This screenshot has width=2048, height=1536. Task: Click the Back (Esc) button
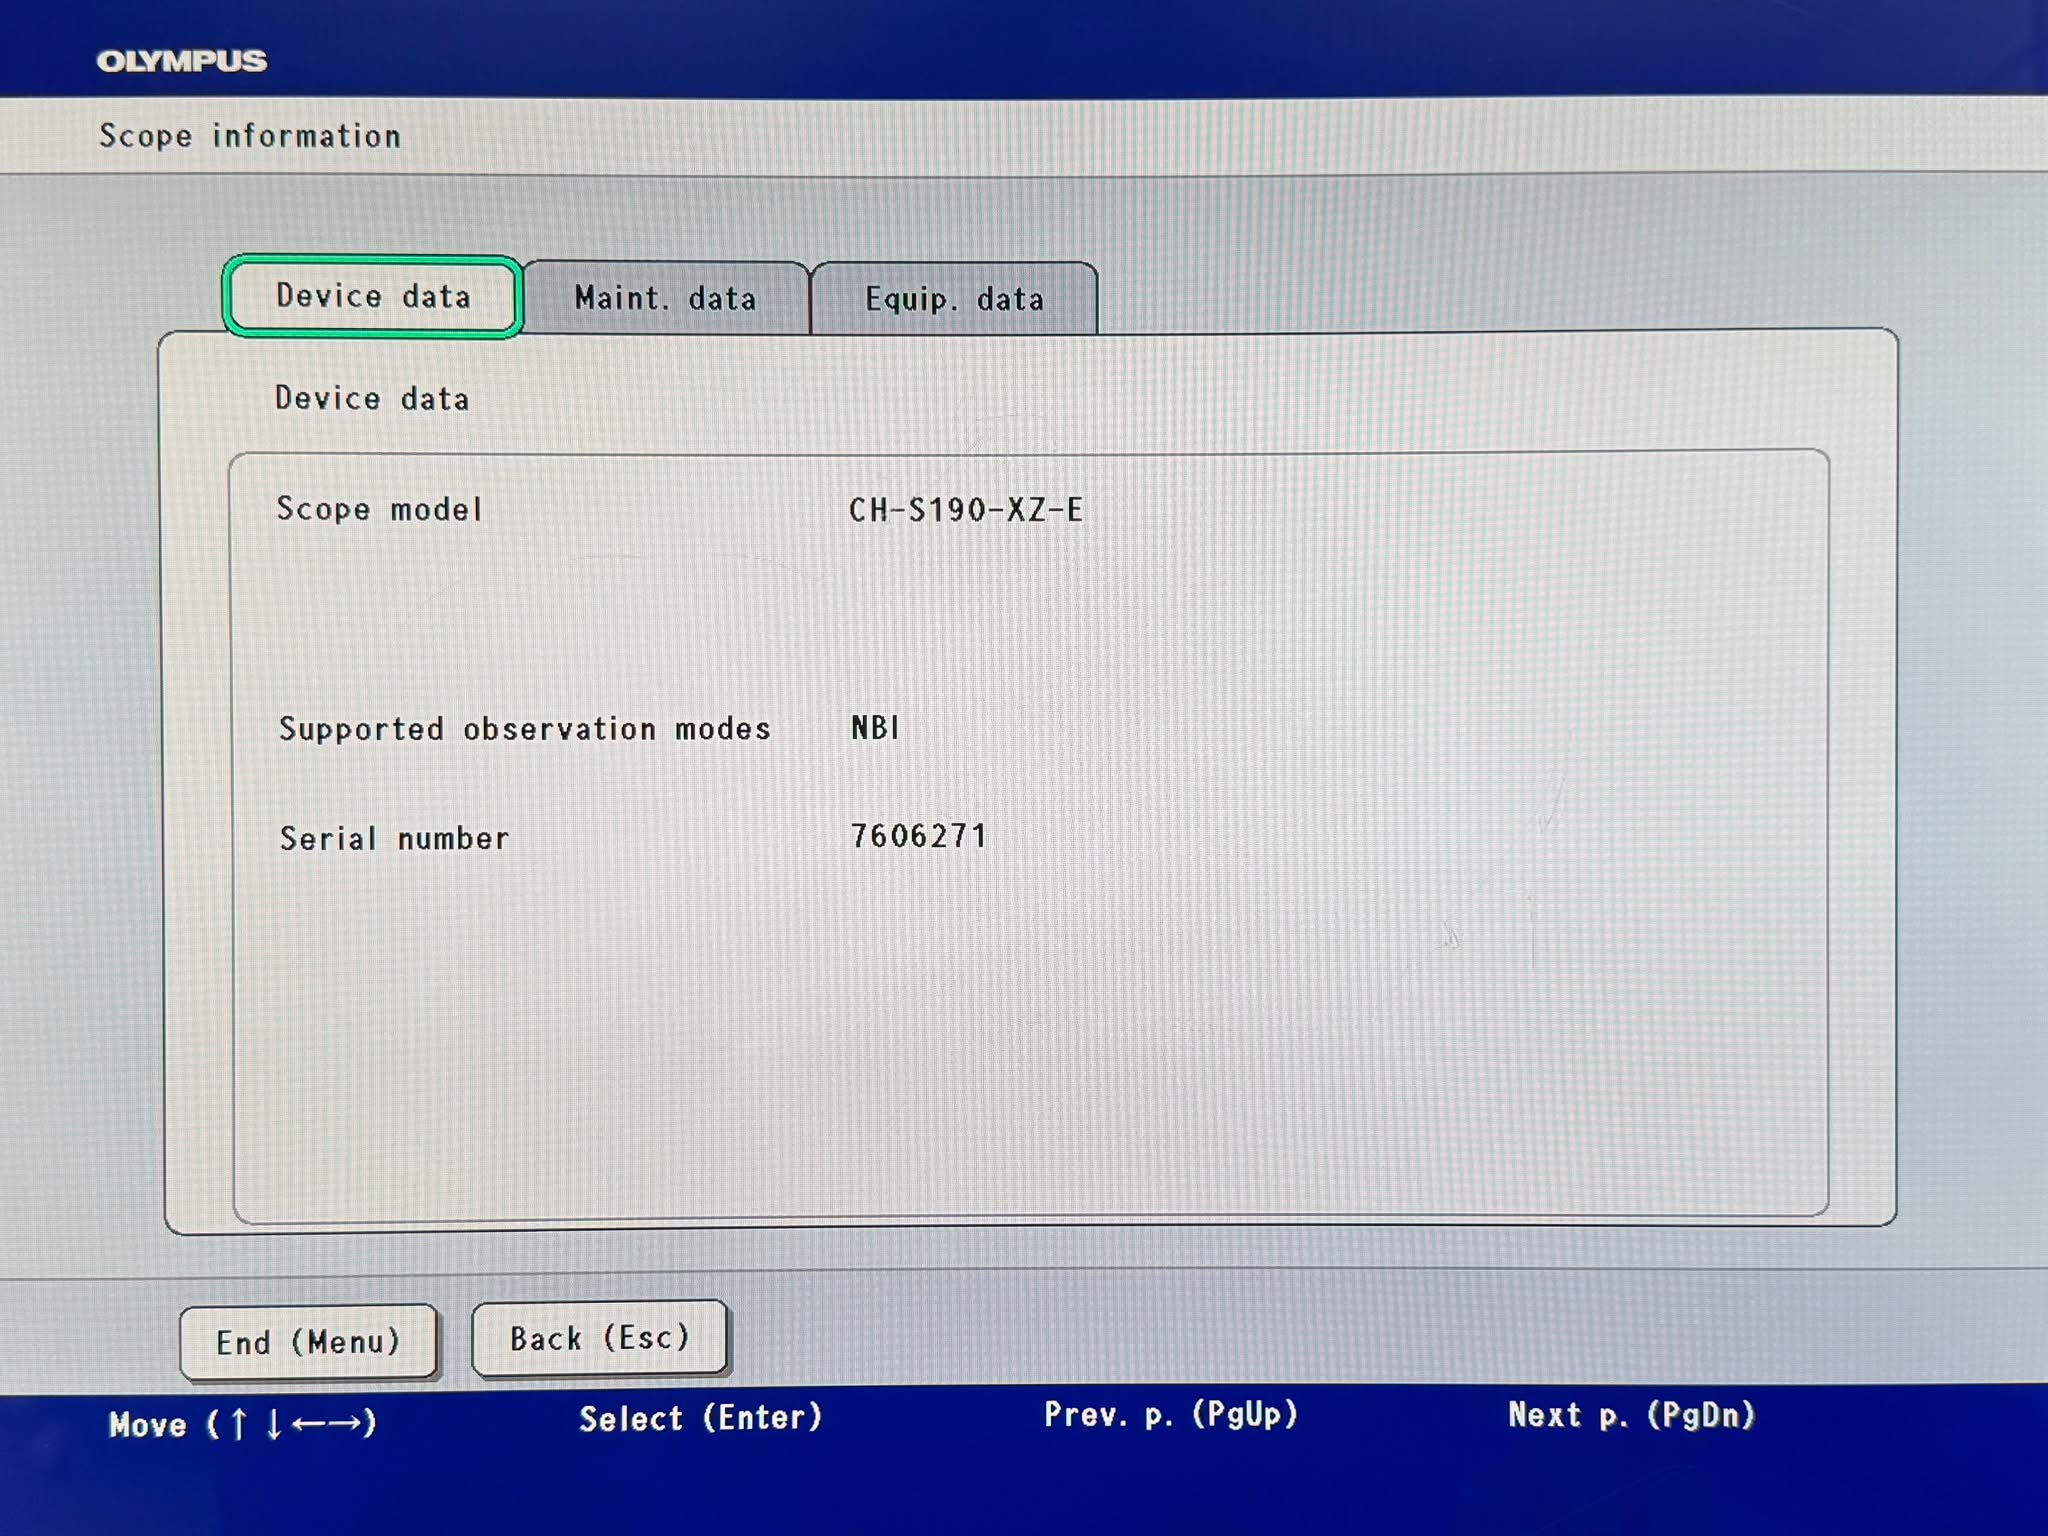click(x=600, y=1337)
